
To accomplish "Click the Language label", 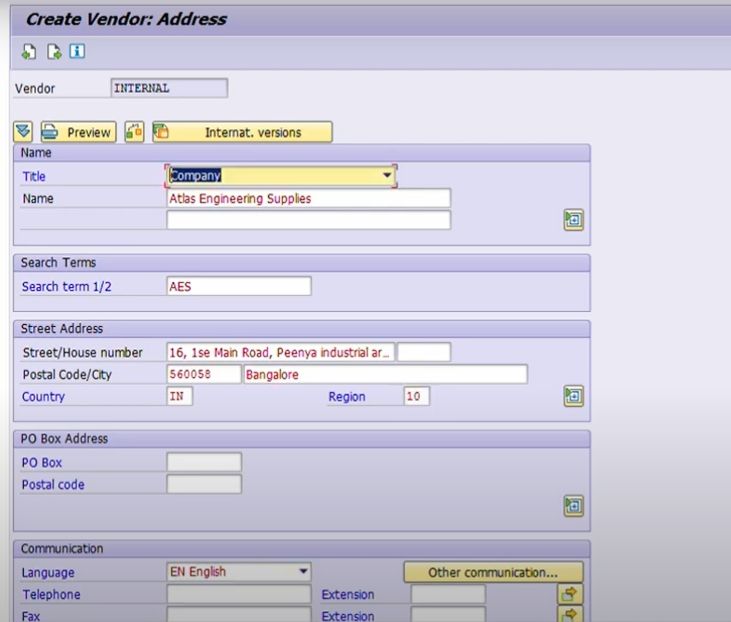I will click(x=48, y=573).
